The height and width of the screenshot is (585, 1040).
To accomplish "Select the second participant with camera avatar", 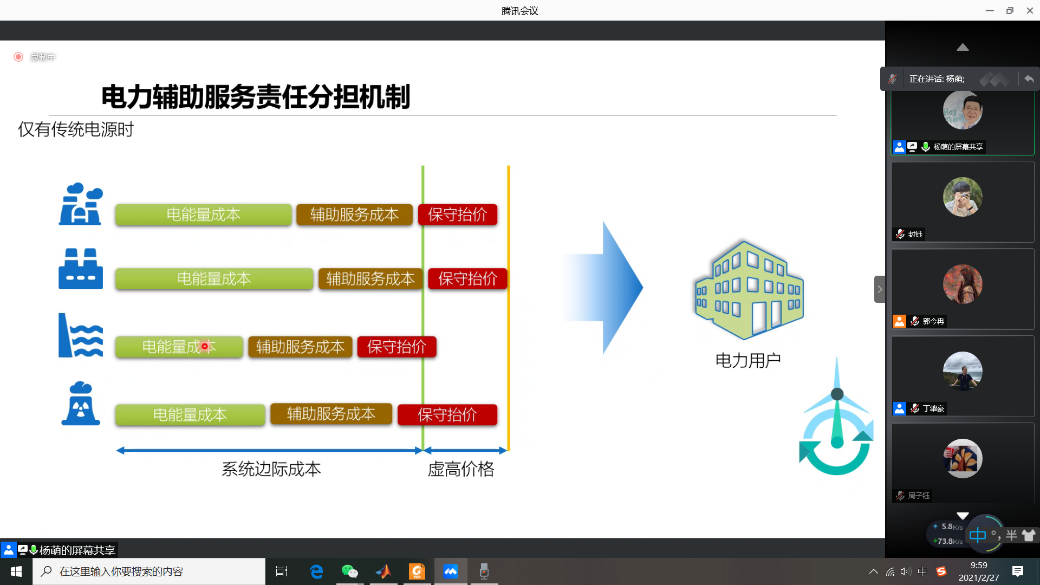I will point(962,201).
